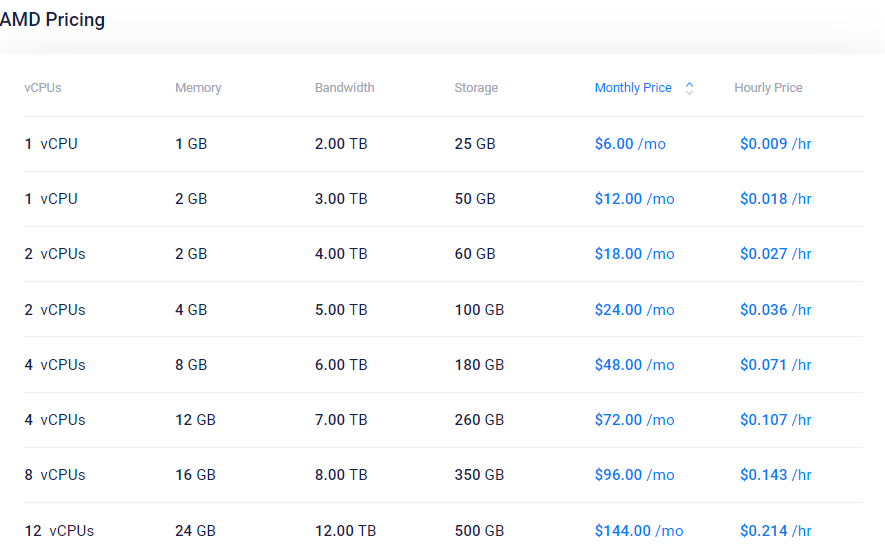Click the Hourly Price column header

pos(768,88)
